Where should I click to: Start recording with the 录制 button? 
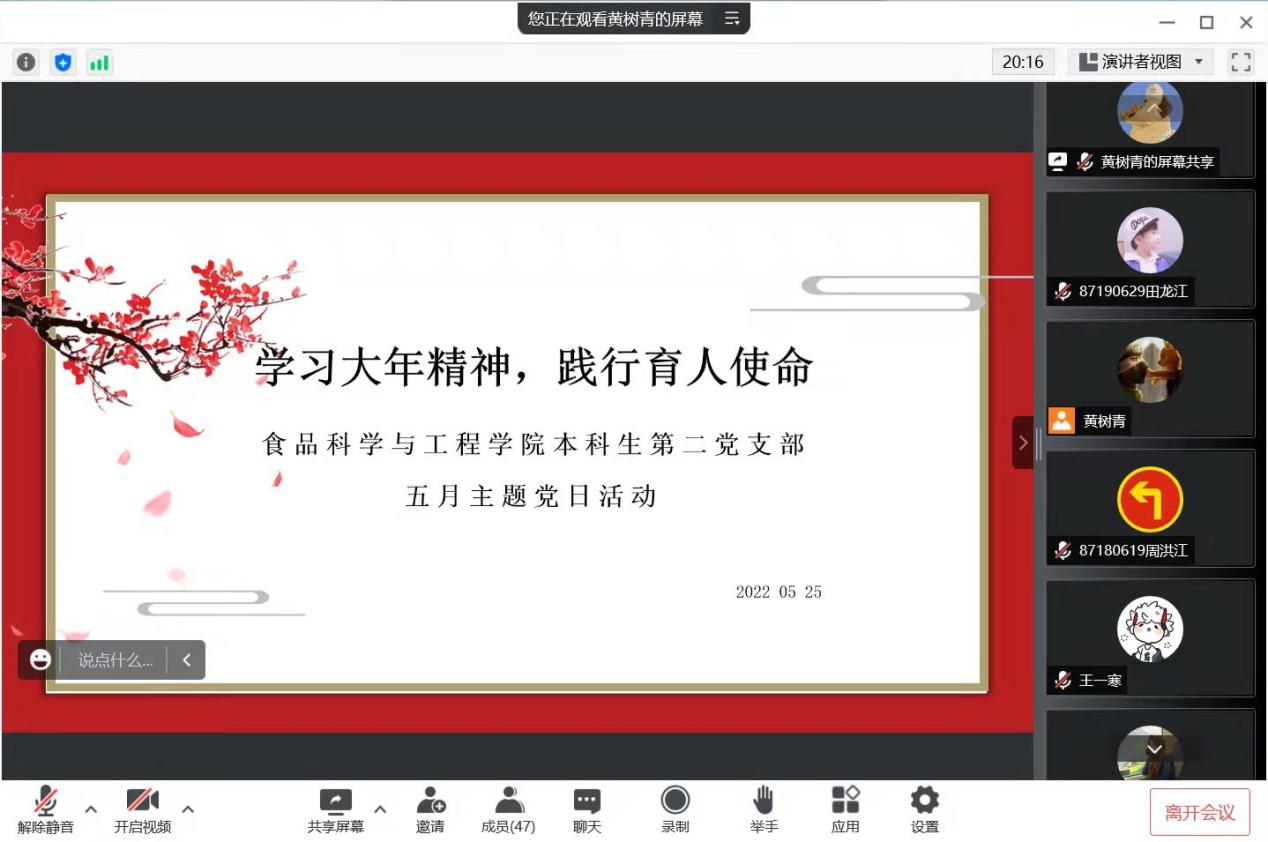(675, 809)
